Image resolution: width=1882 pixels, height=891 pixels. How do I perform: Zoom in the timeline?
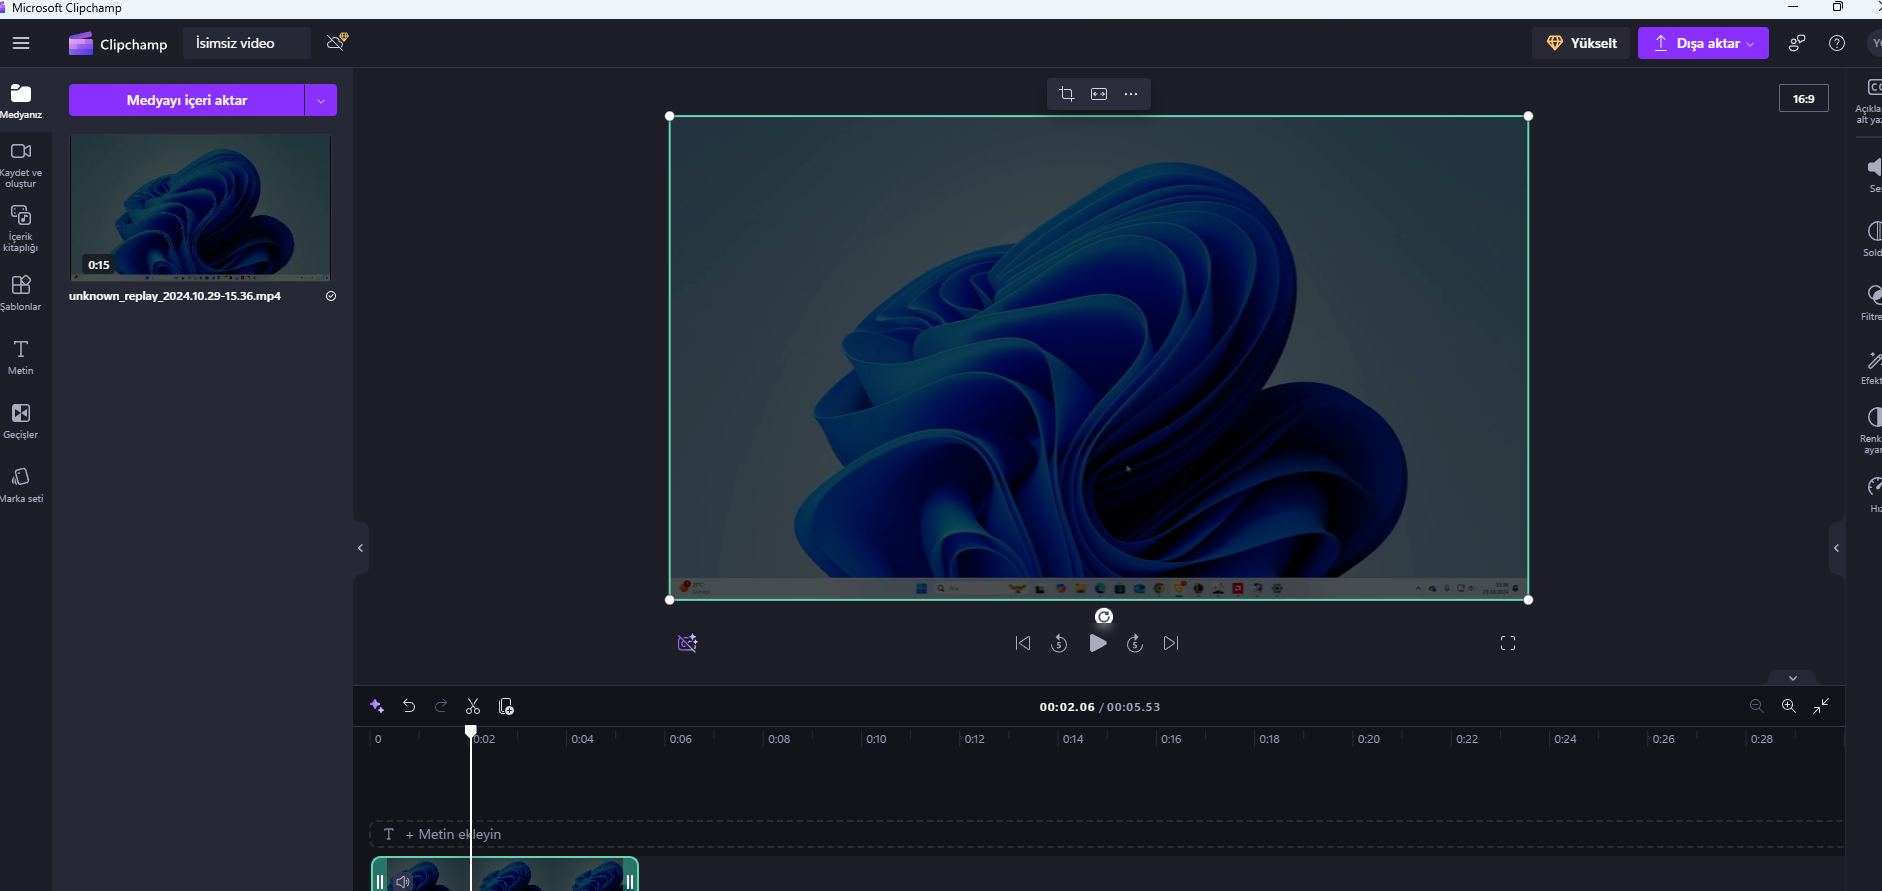click(x=1789, y=706)
